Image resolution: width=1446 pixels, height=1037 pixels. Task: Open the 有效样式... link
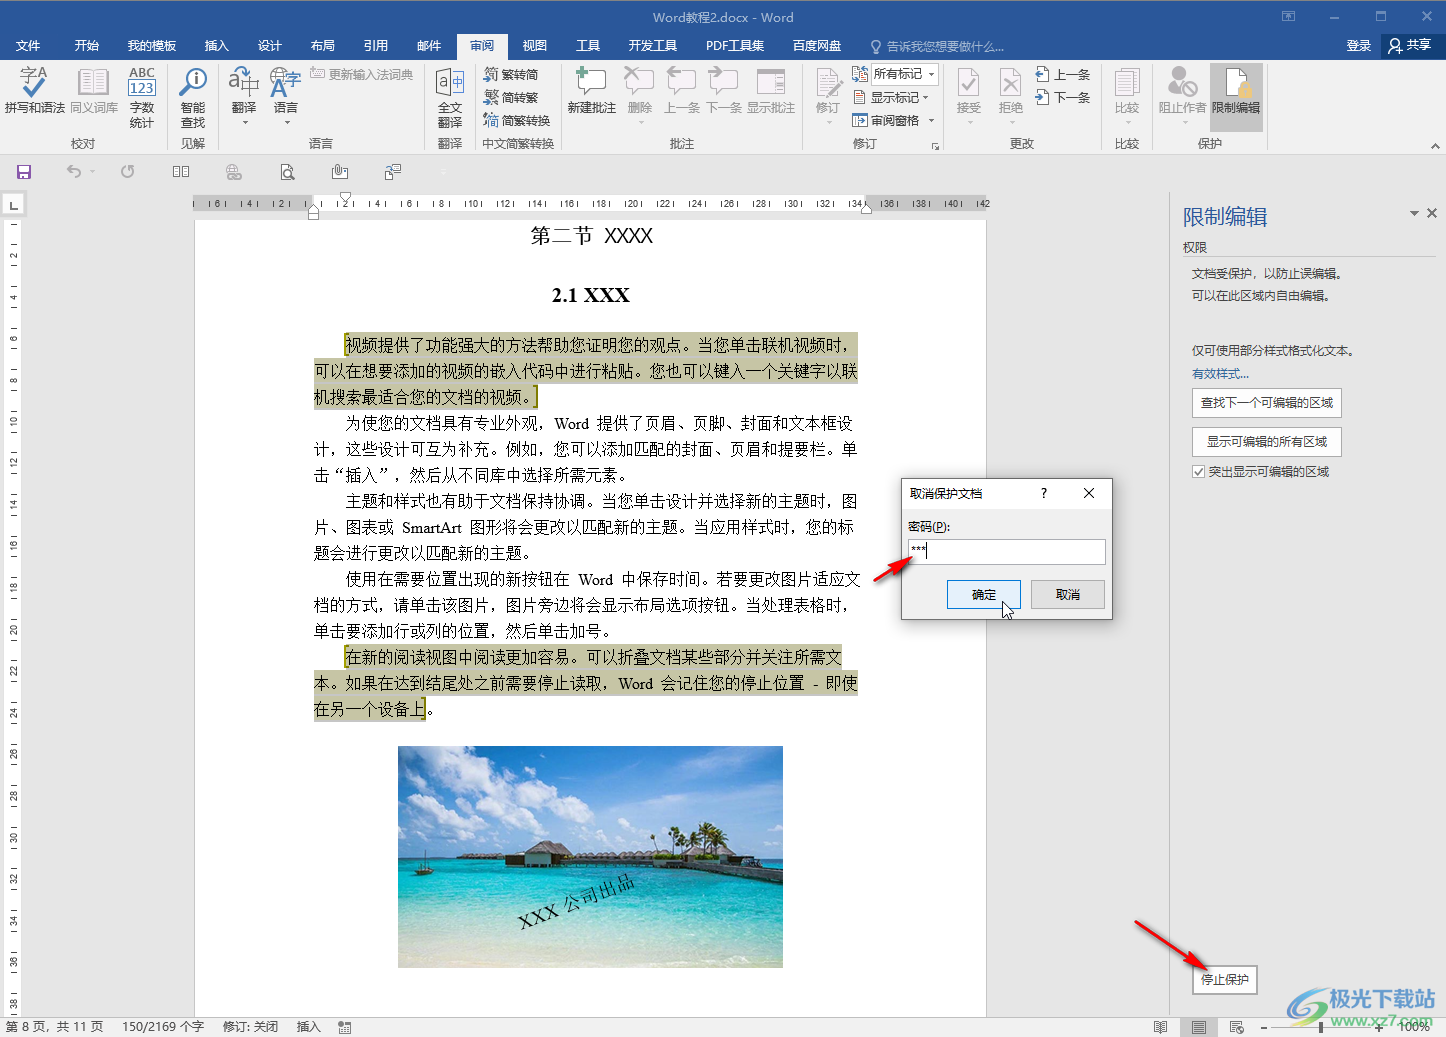(1220, 374)
